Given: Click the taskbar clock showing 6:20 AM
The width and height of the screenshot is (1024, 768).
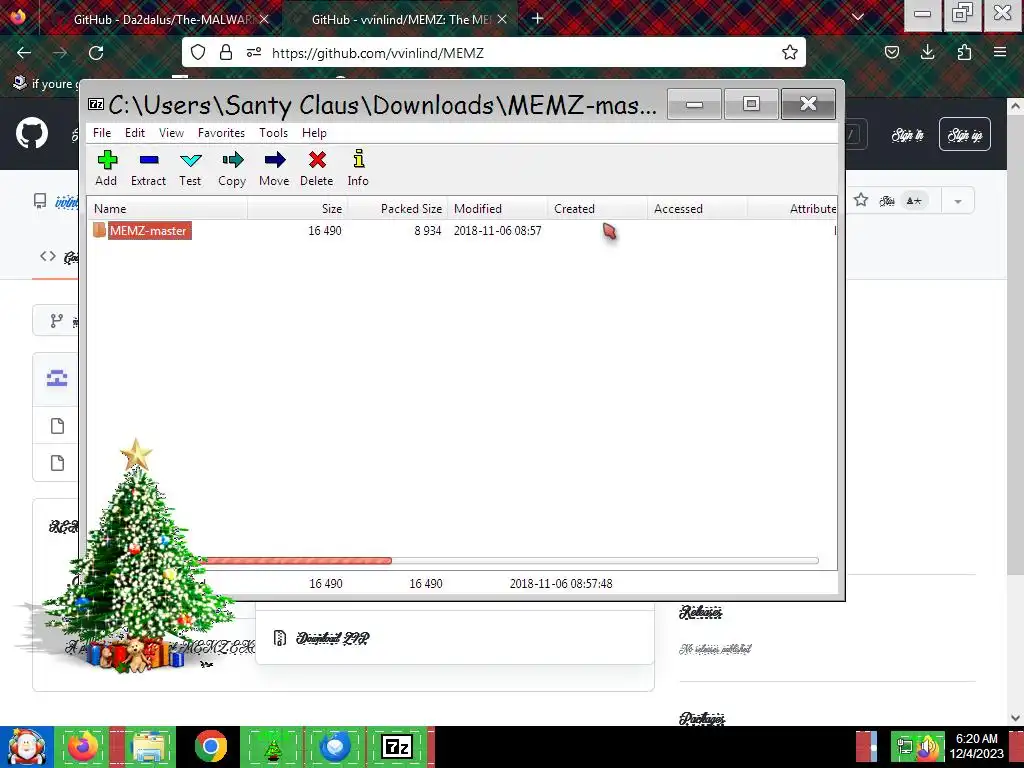Looking at the screenshot, I should tap(976, 739).
